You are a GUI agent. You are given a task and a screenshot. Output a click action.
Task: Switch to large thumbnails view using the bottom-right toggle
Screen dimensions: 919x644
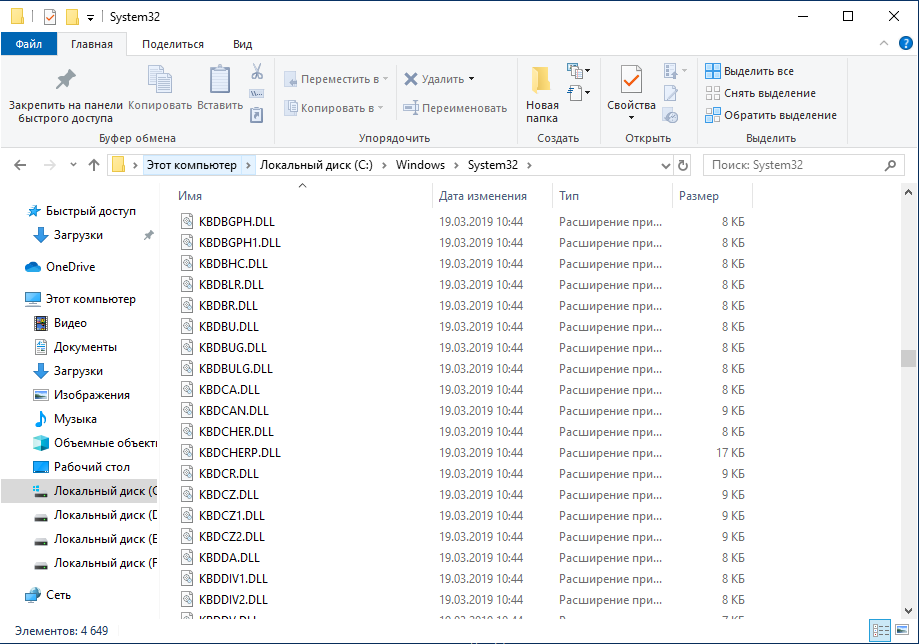902,631
